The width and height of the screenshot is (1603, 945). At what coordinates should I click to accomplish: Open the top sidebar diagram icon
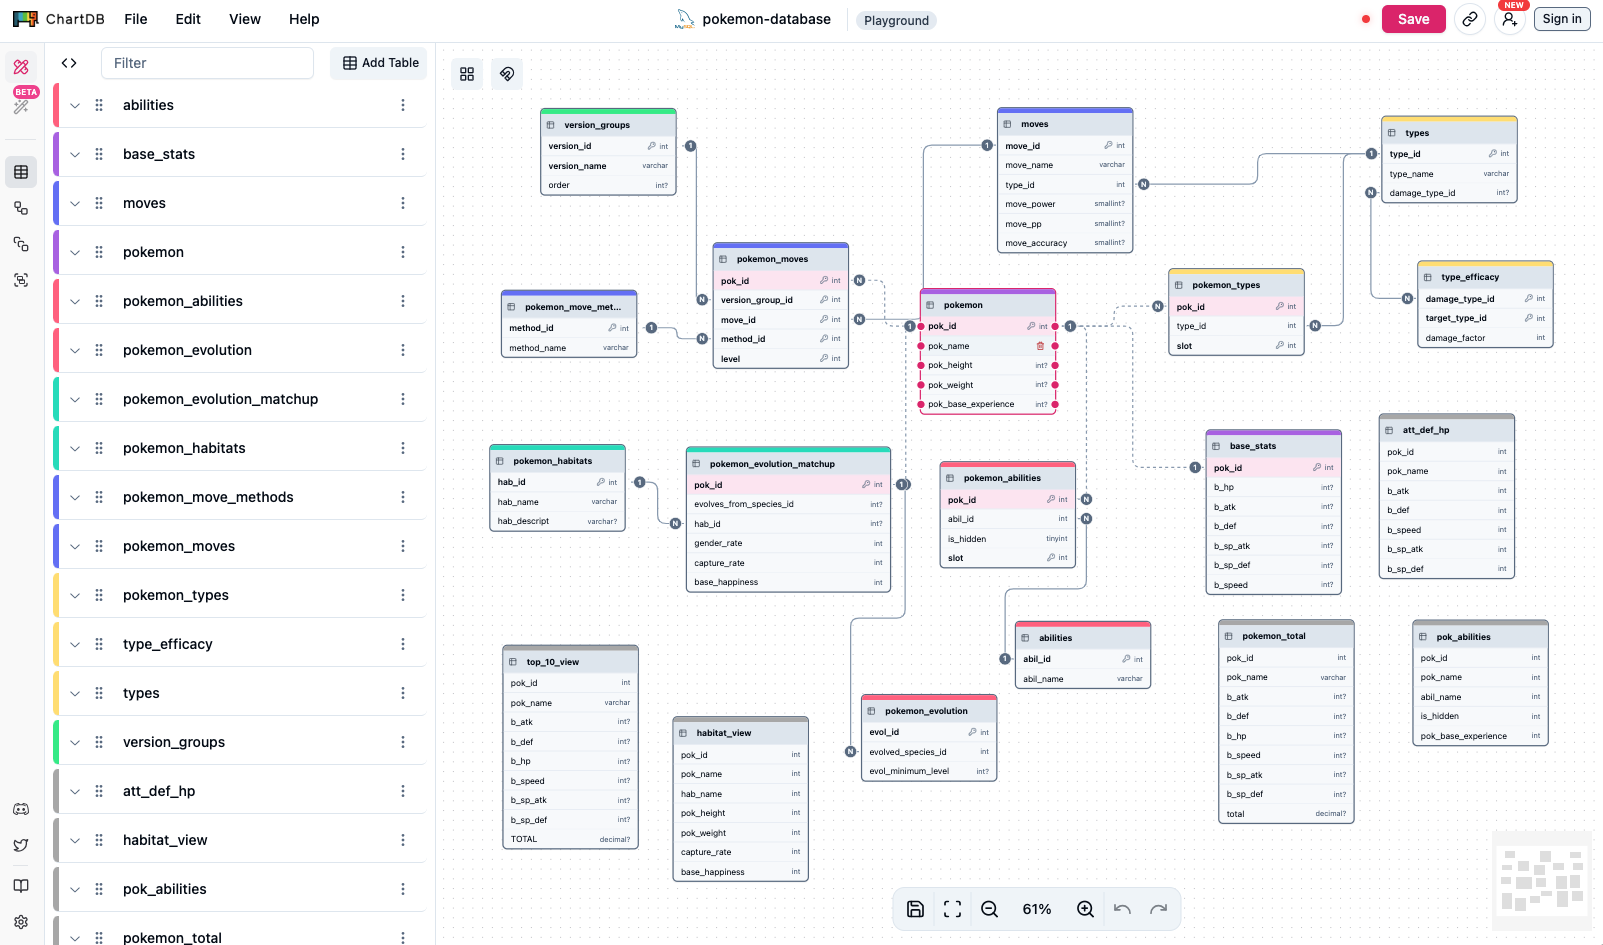point(21,67)
